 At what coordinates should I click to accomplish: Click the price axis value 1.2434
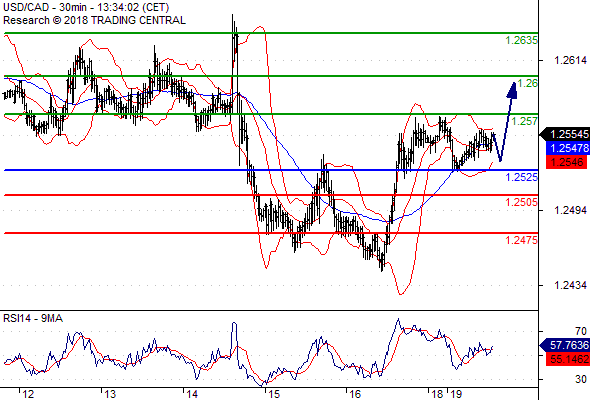pos(570,285)
